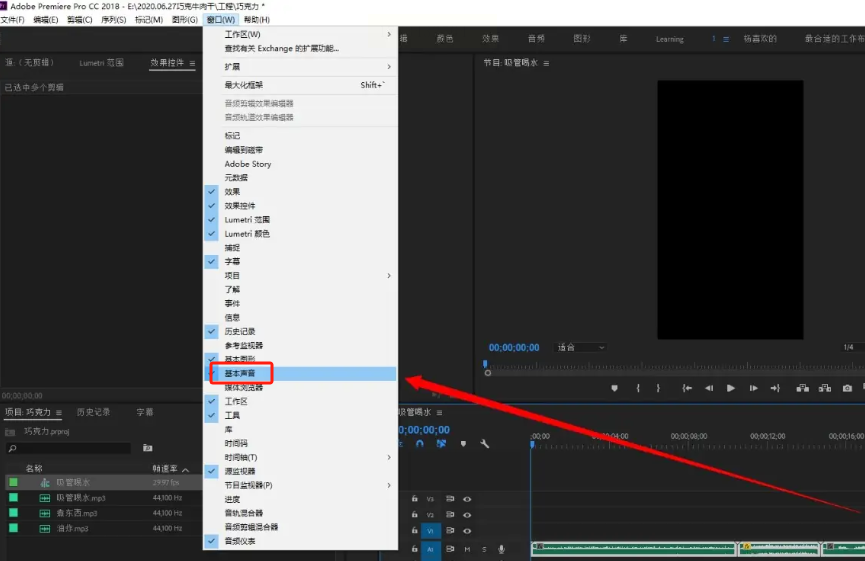This screenshot has height=561, width=865.
Task: Step forward one frame
Action: 753,388
